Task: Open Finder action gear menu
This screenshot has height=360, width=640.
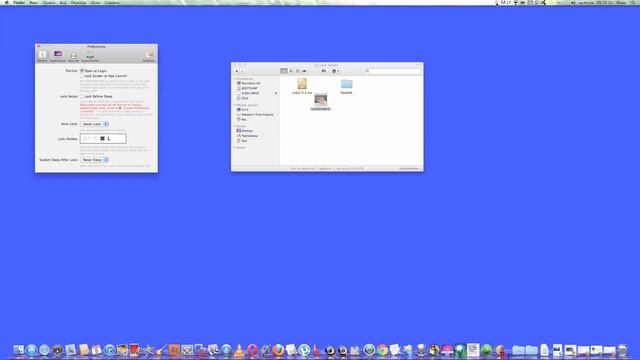Action: click(x=336, y=71)
